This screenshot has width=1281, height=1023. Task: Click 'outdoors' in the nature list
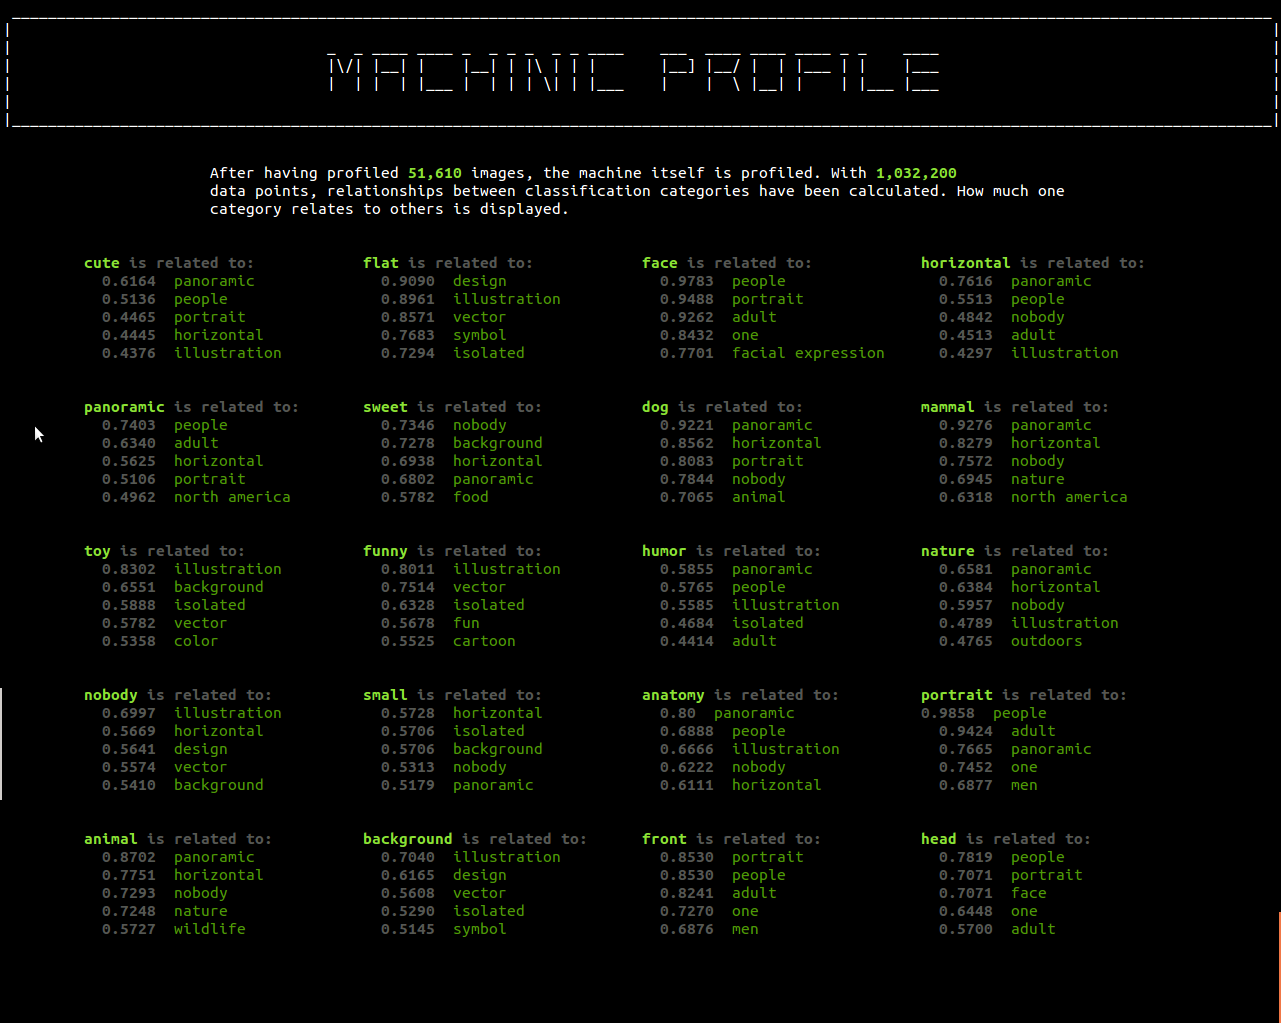click(x=1046, y=641)
